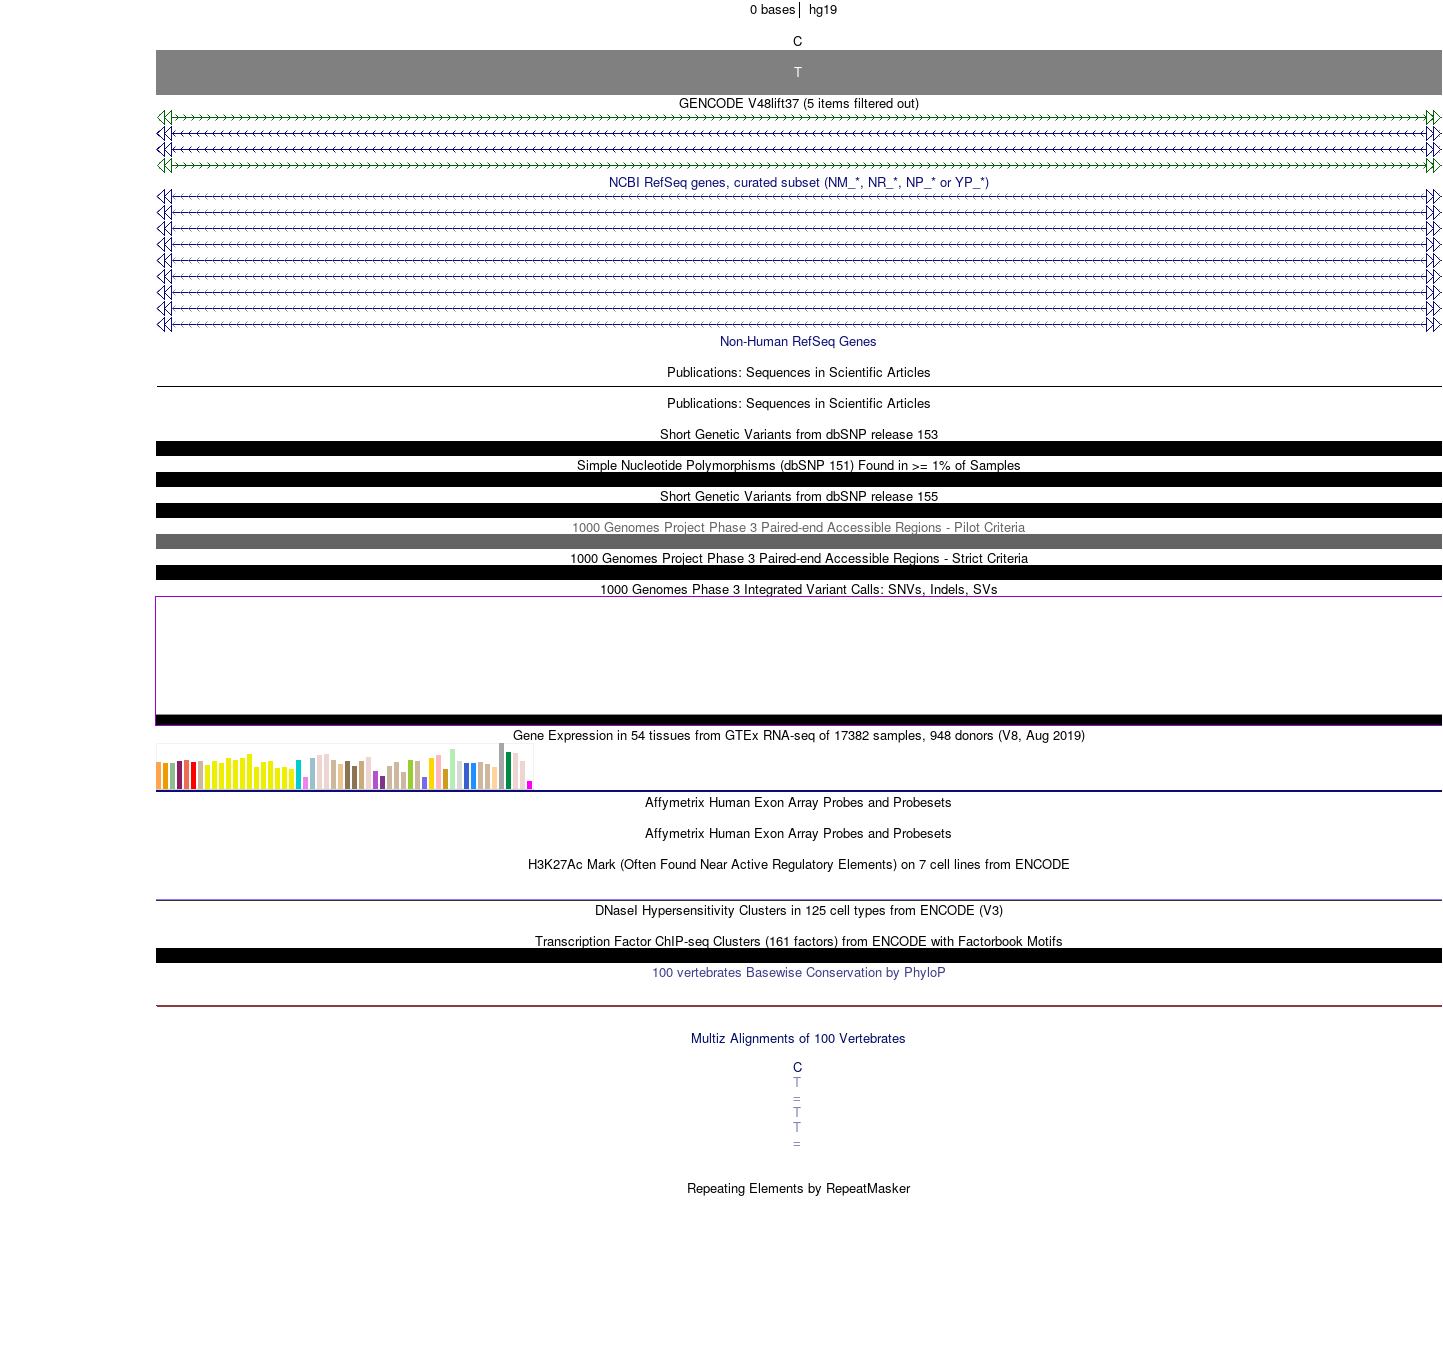Click the '0 bases' scale label
Screen dimensions: 1443x1355
[x=772, y=10]
